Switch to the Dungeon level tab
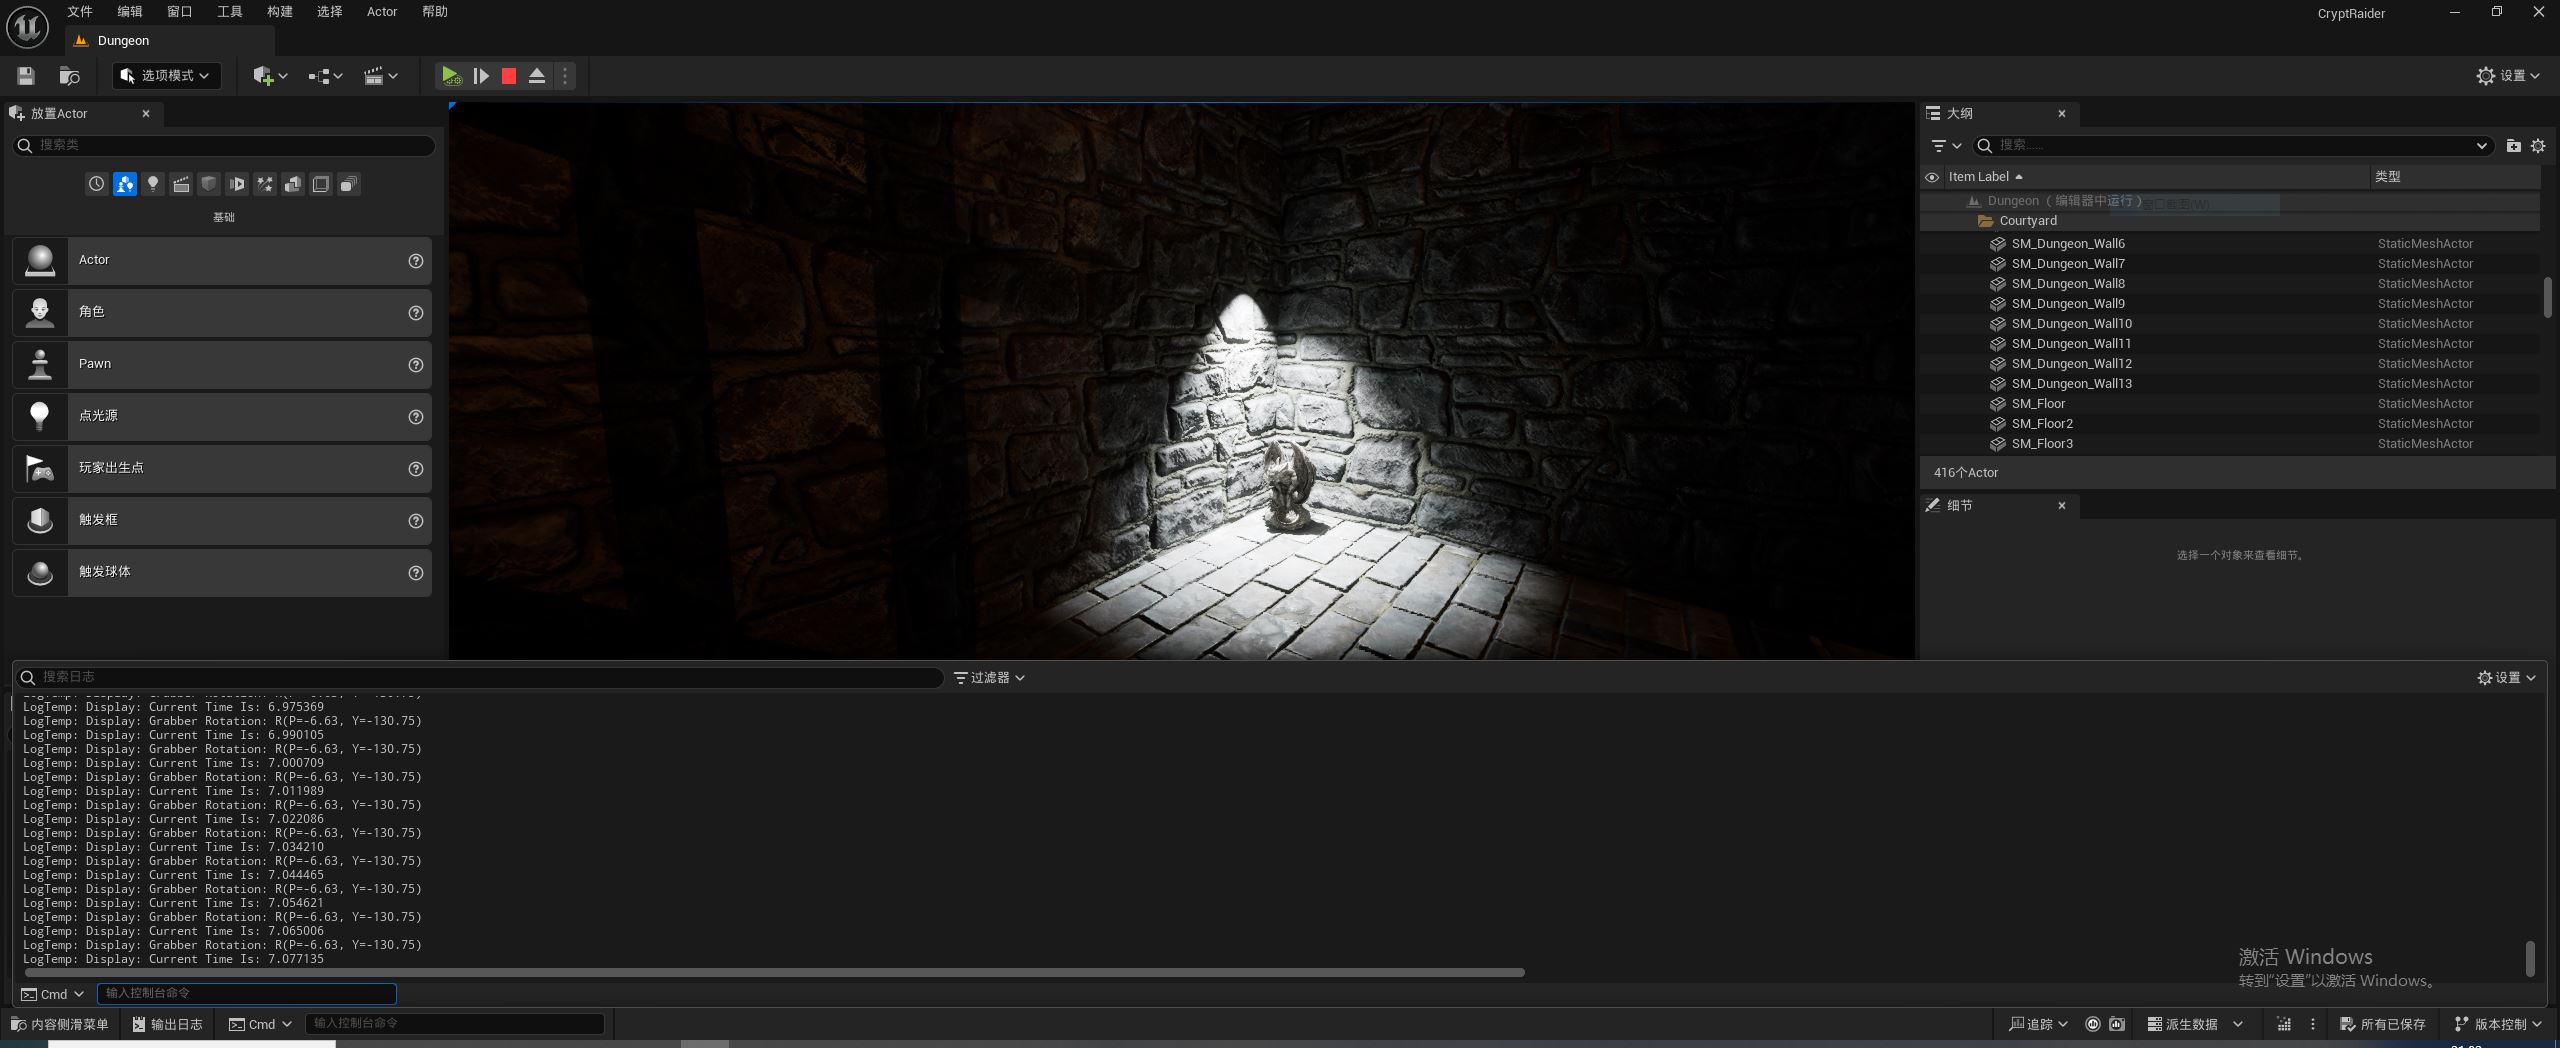This screenshot has width=2560, height=1048. pyautogui.click(x=170, y=41)
